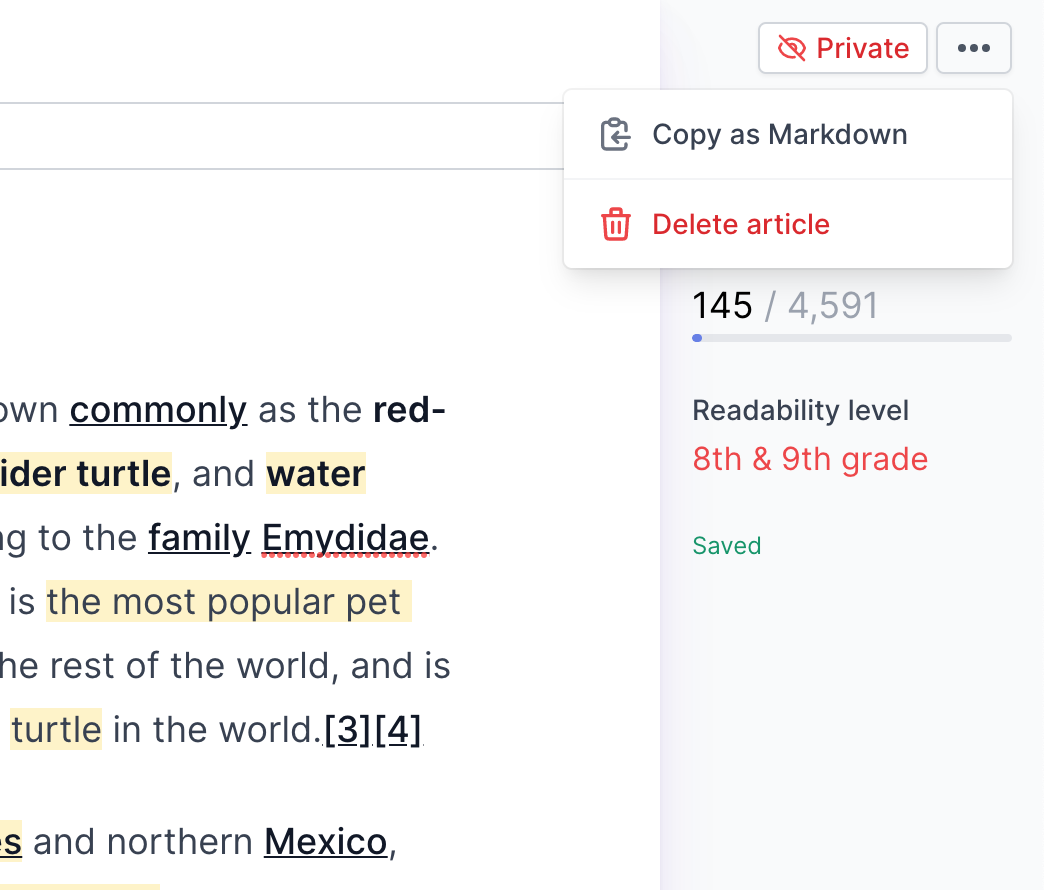Image resolution: width=1044 pixels, height=890 pixels.
Task: Click the '4,591' target word count
Action: point(833,306)
